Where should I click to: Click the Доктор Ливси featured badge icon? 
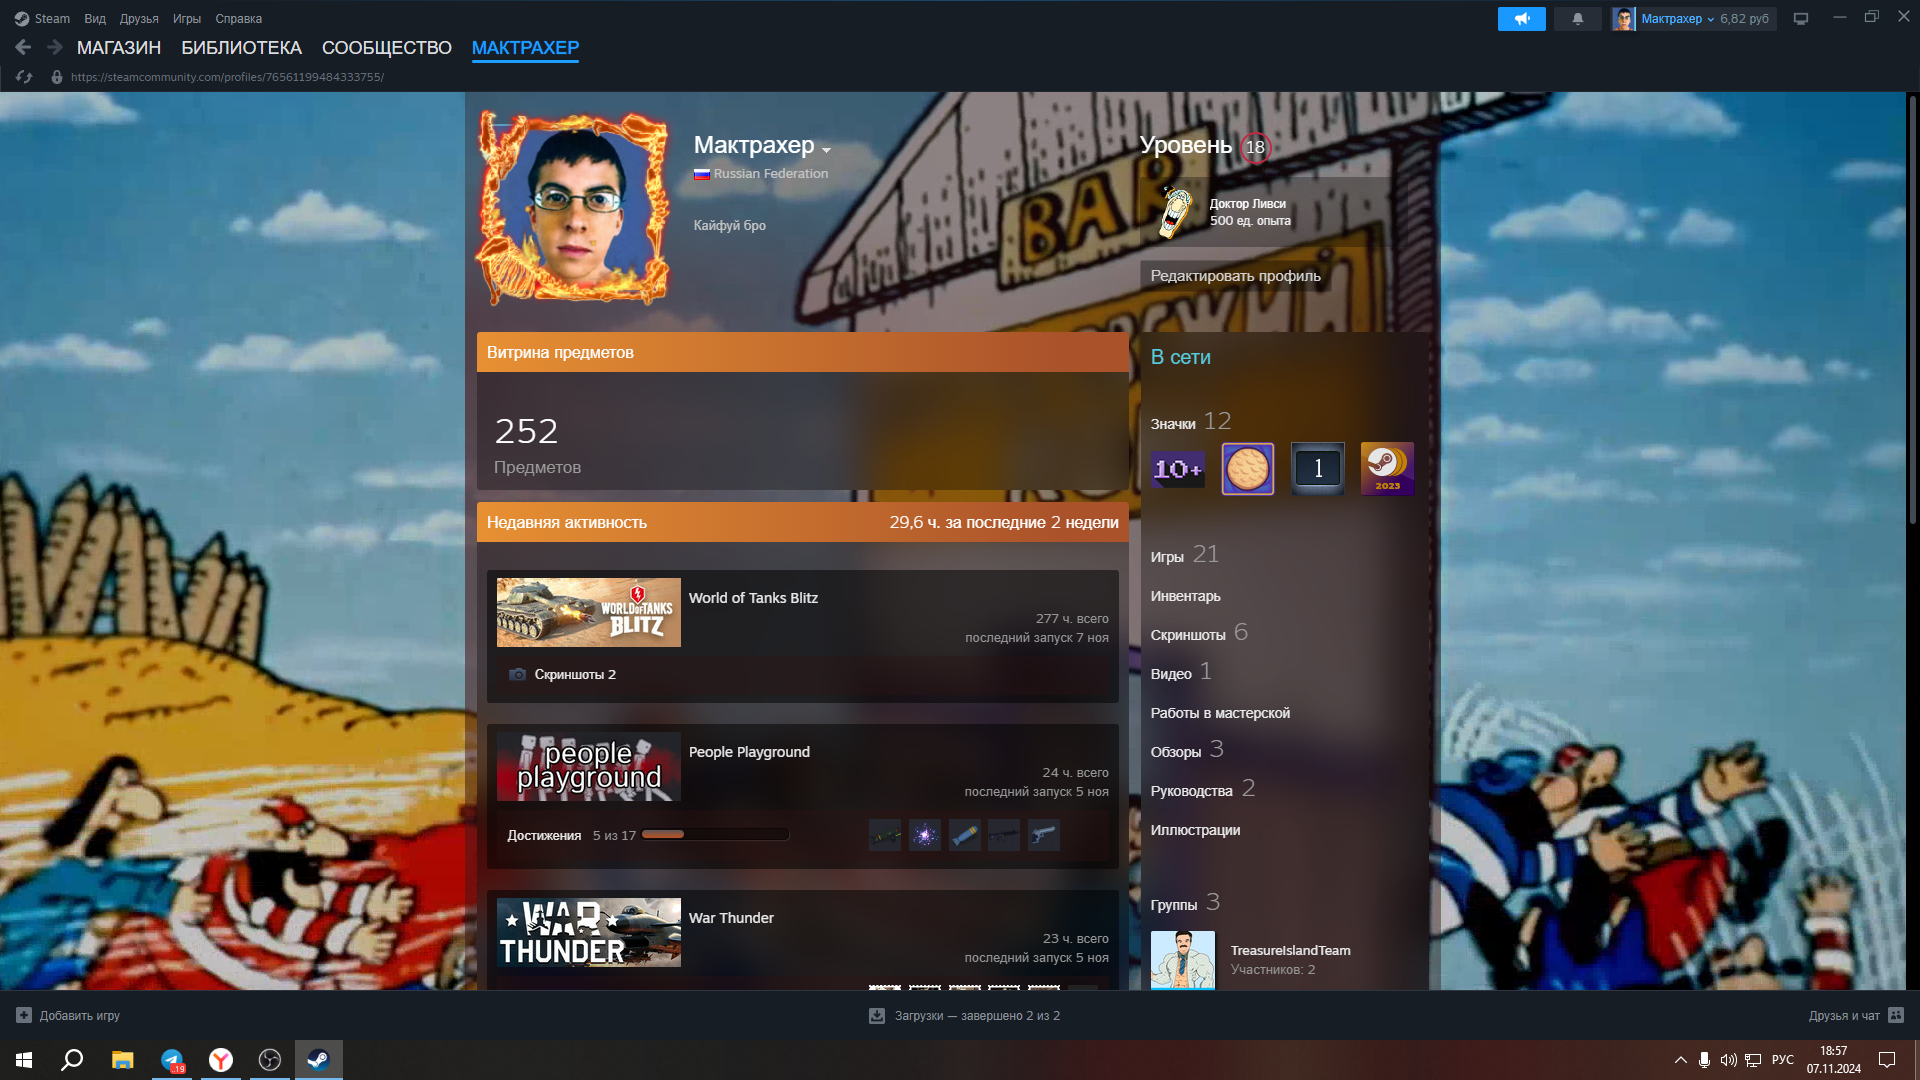(x=1176, y=212)
